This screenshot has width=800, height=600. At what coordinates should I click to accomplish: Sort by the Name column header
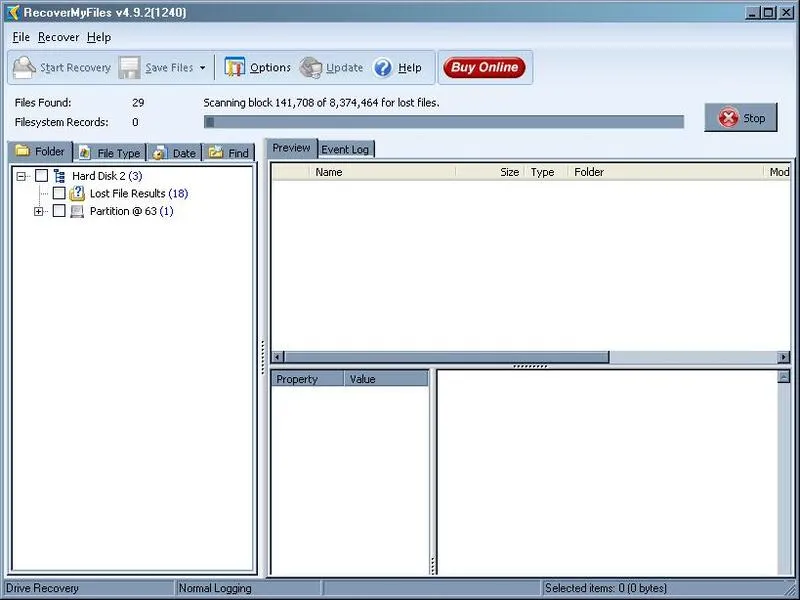[x=383, y=172]
